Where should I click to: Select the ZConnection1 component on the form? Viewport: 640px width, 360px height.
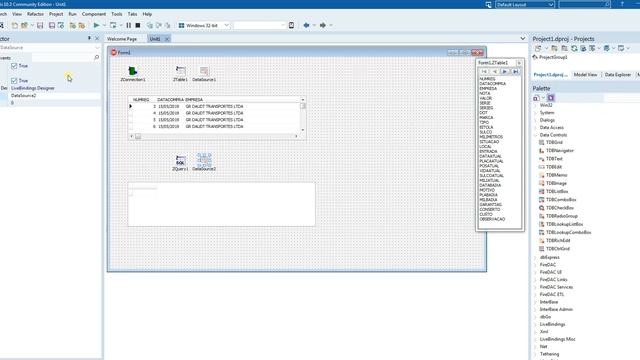coord(133,71)
